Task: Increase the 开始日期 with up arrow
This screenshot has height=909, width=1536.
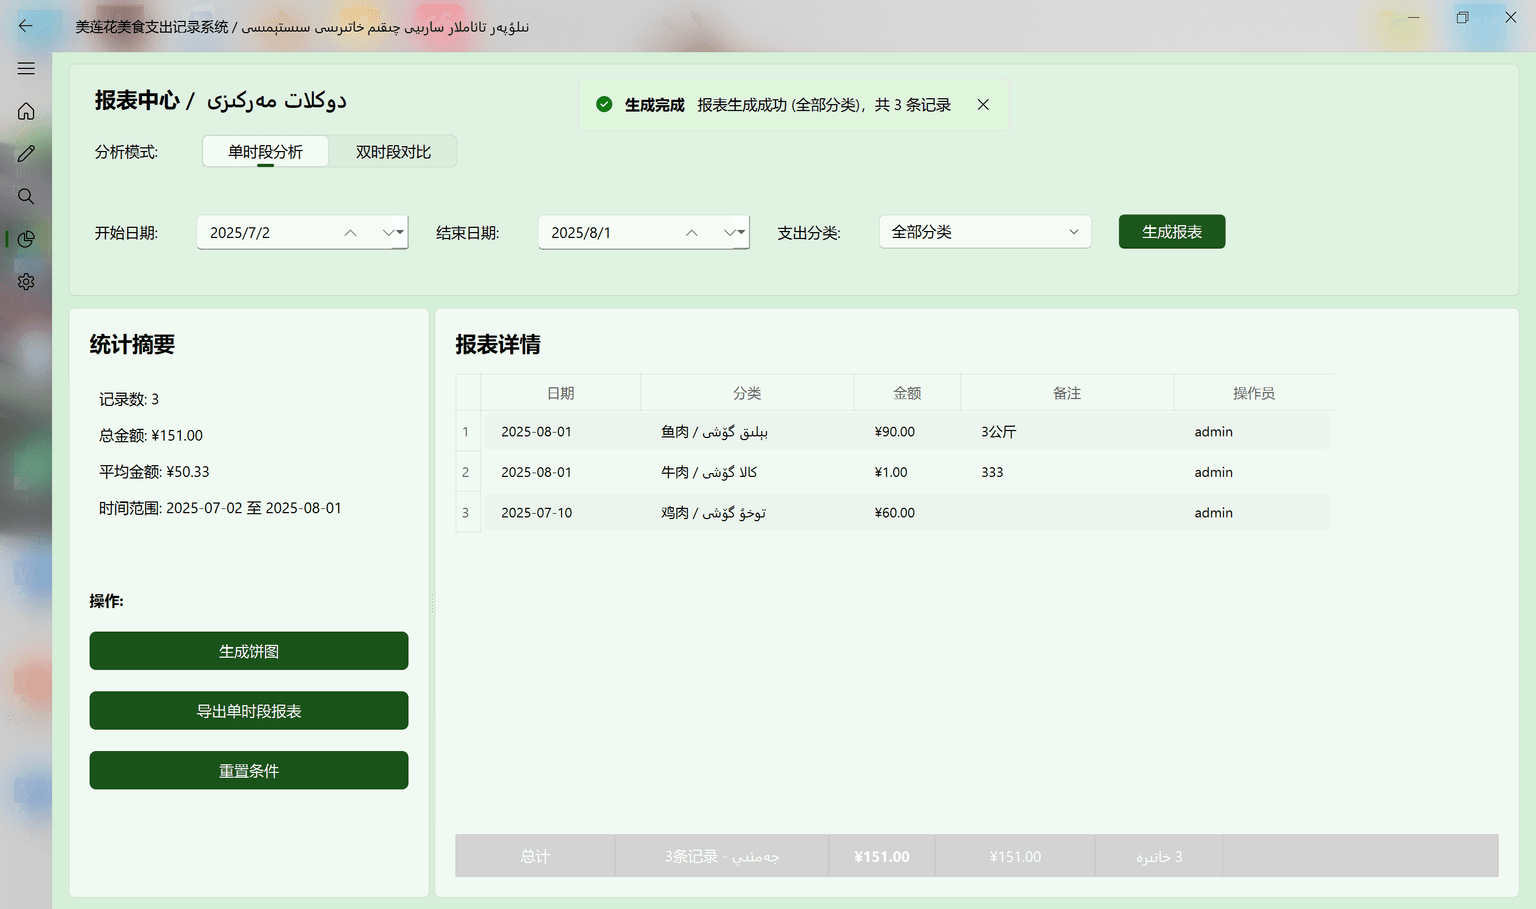Action: [350, 233]
